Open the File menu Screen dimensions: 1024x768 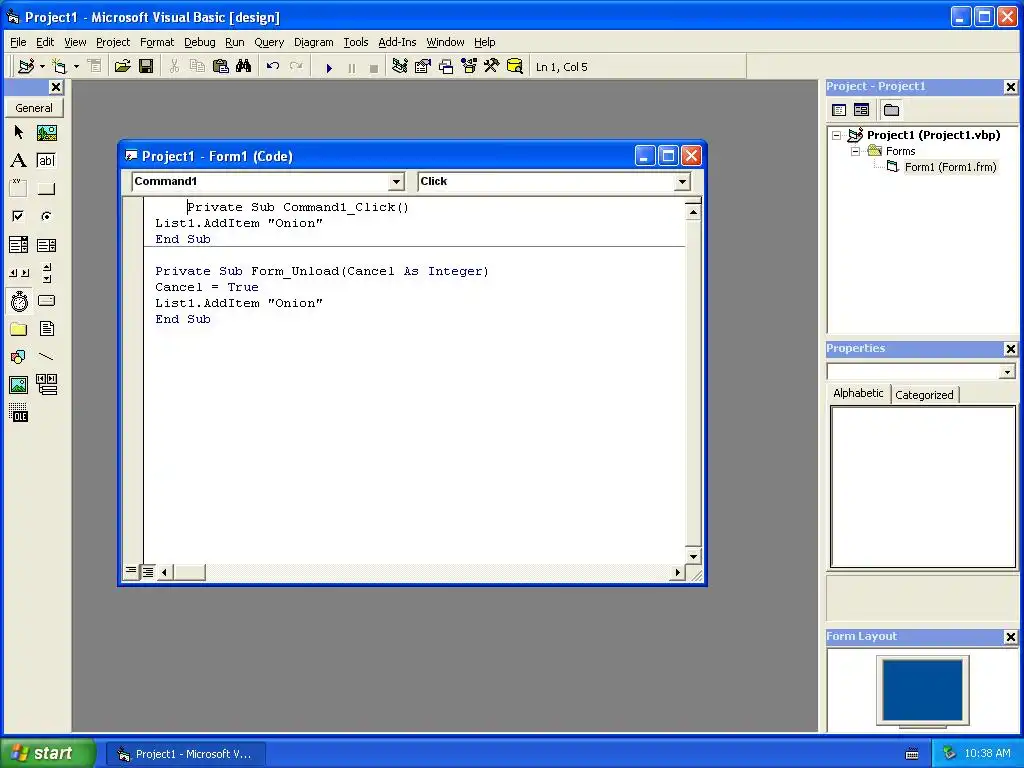point(18,42)
